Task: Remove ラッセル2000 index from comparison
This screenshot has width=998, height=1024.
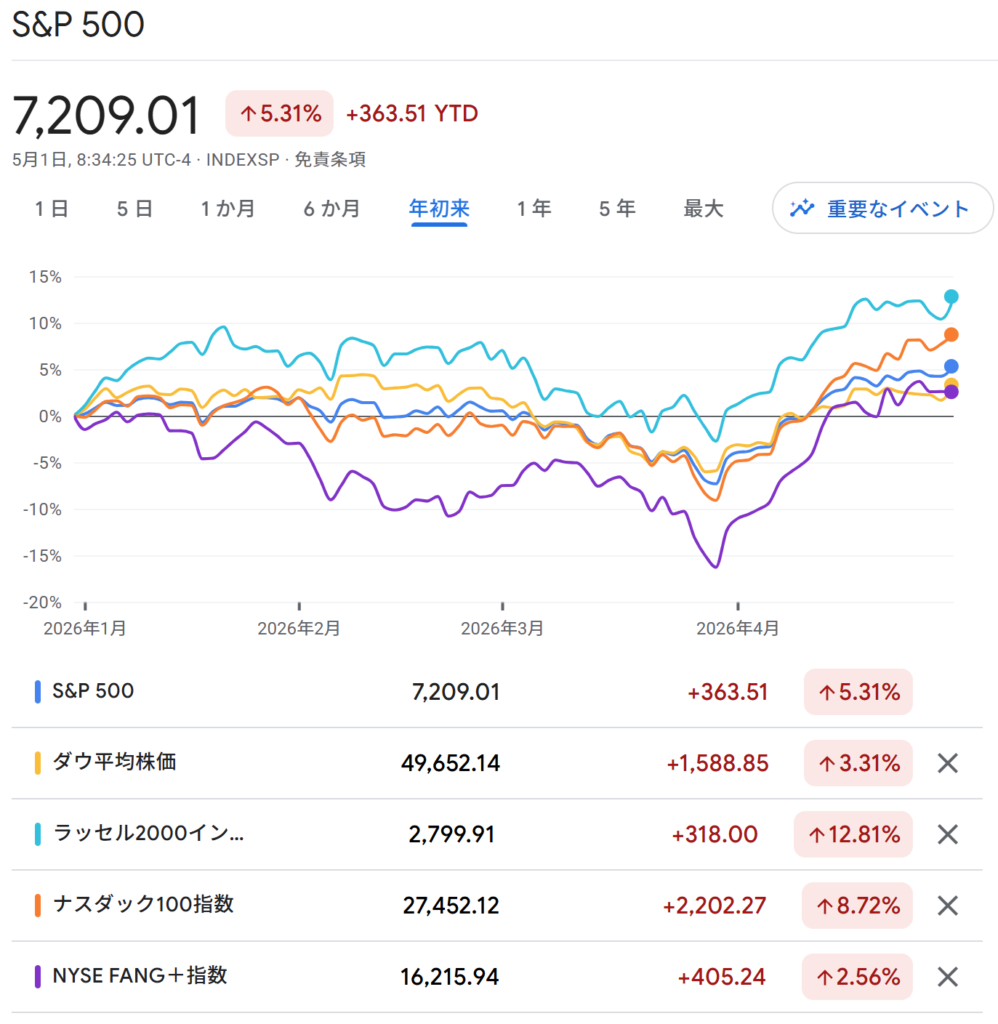Action: click(947, 834)
